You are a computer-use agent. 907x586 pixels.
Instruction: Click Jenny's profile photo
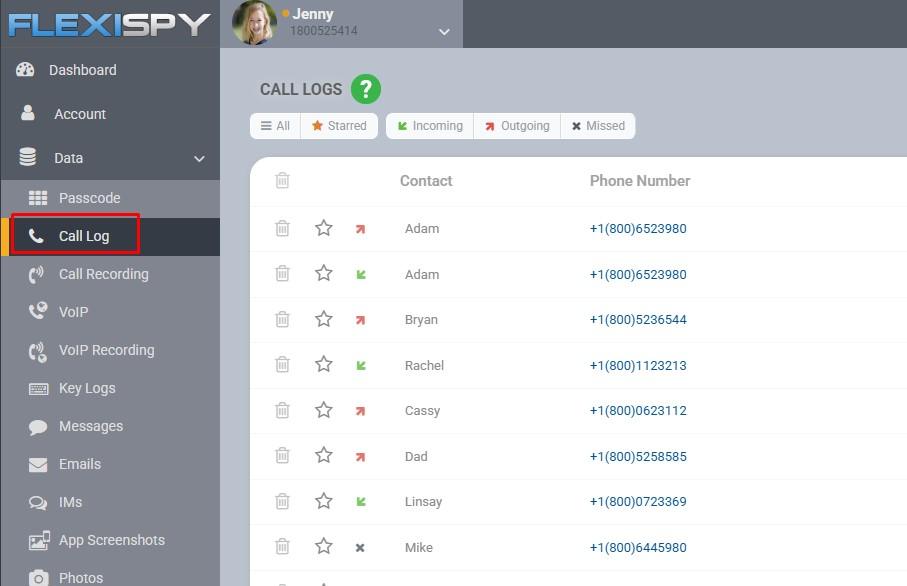click(x=254, y=23)
